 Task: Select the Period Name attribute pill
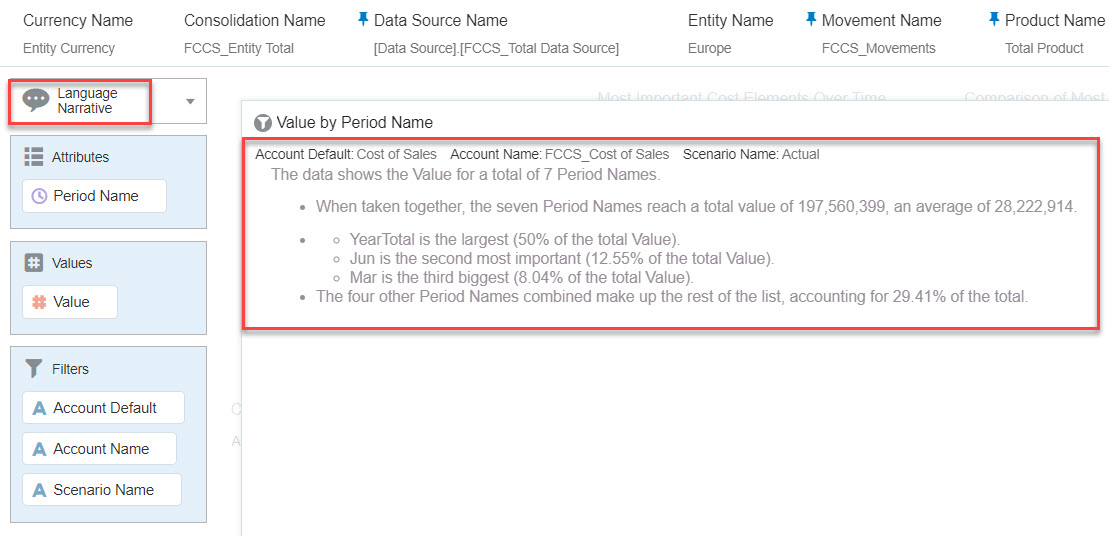[94, 196]
